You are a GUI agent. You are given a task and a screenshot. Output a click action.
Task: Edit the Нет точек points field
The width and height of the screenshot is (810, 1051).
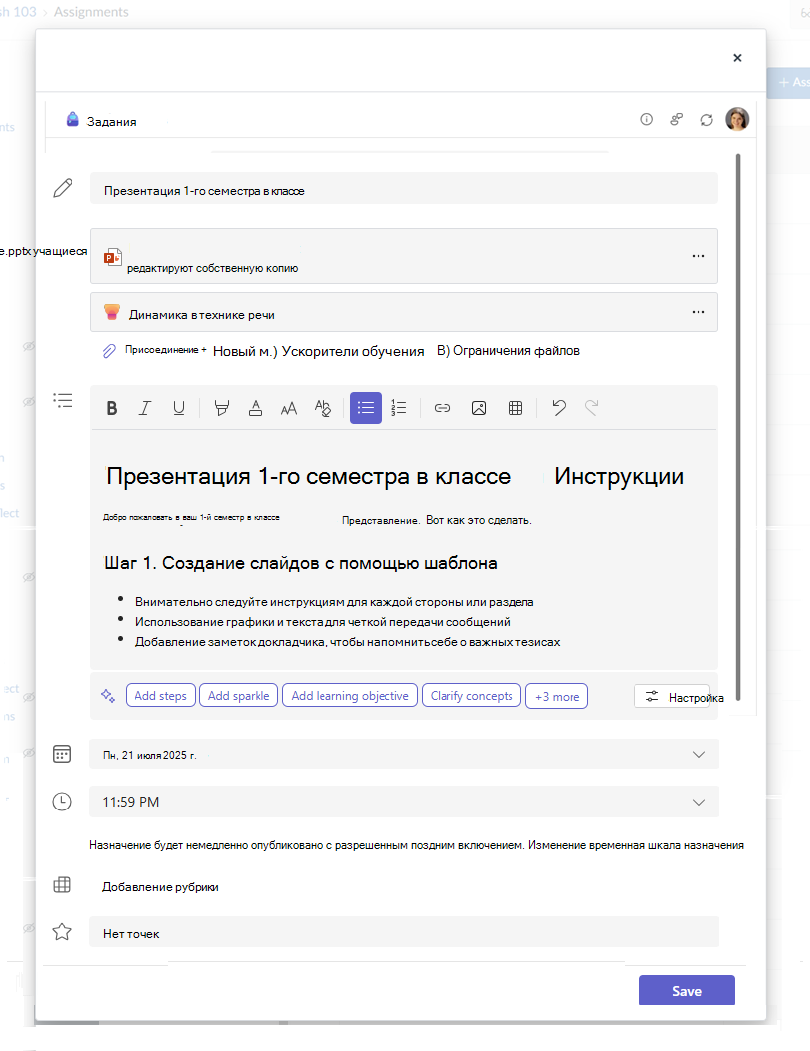(x=404, y=932)
